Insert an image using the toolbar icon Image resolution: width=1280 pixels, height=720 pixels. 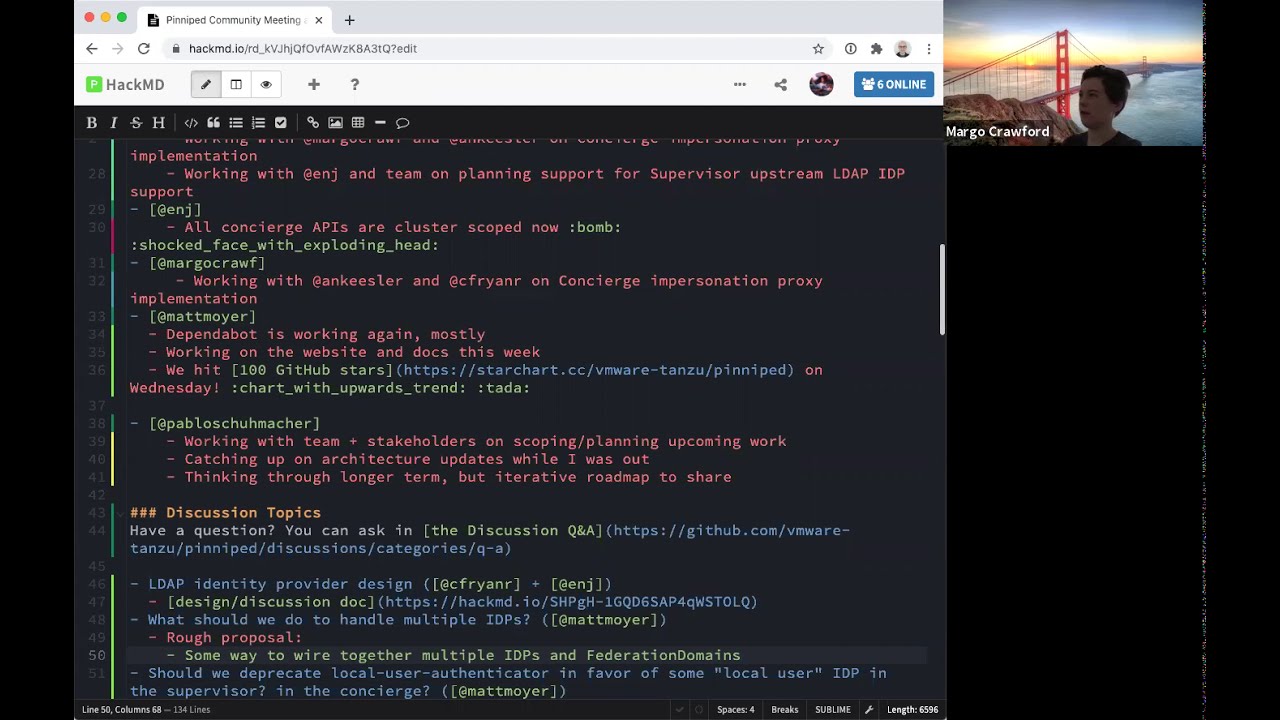point(335,123)
